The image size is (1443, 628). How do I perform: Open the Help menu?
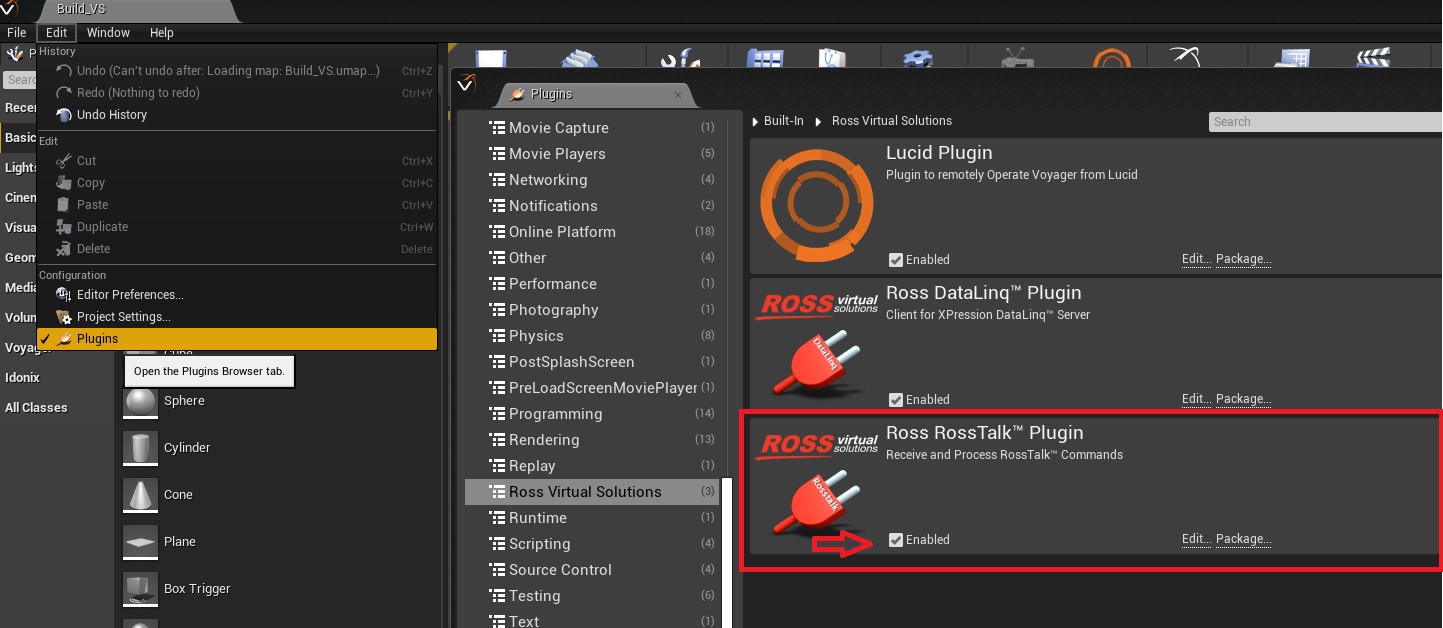click(162, 33)
